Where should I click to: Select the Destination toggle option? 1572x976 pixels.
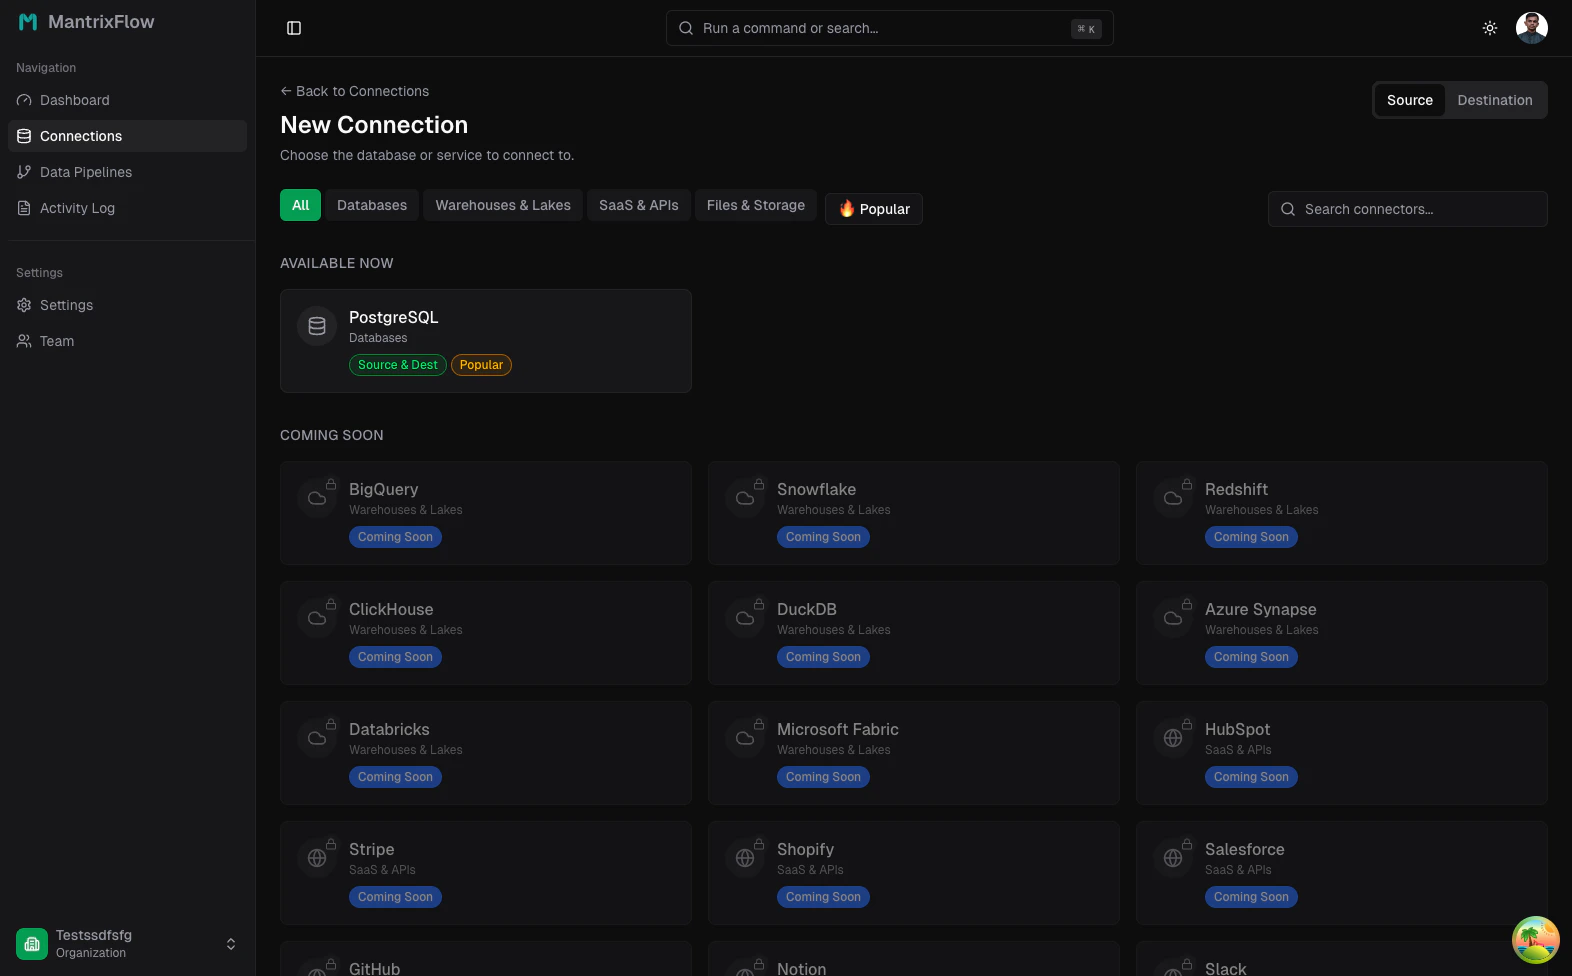[1495, 100]
